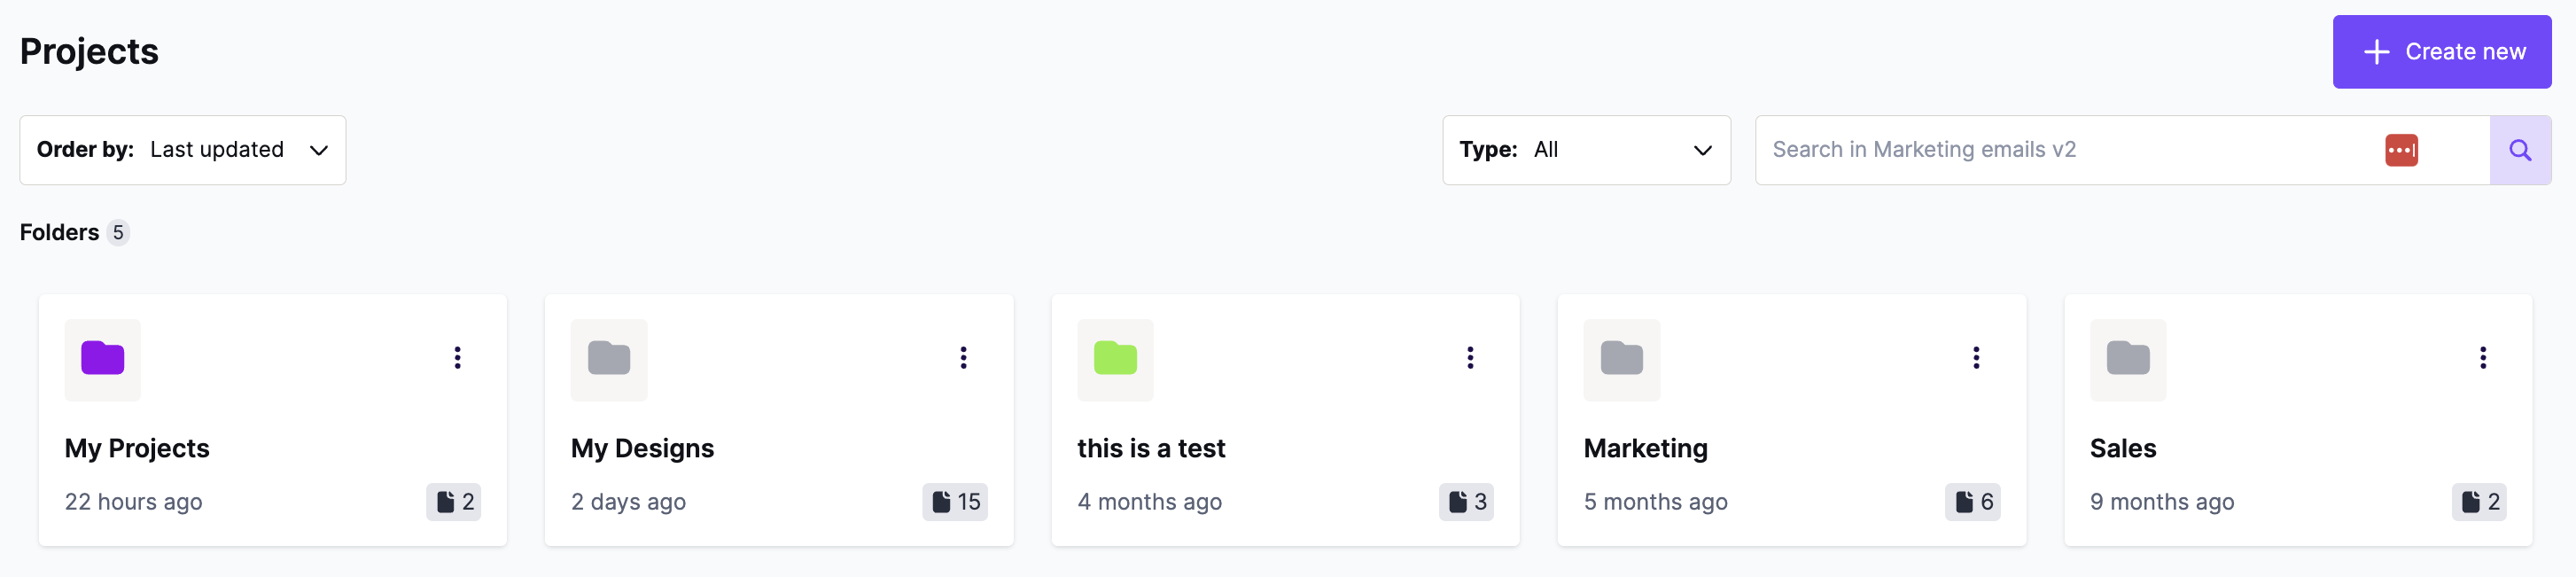Image resolution: width=2576 pixels, height=577 pixels.
Task: Open the Sales folder icon
Action: [x=2128, y=358]
